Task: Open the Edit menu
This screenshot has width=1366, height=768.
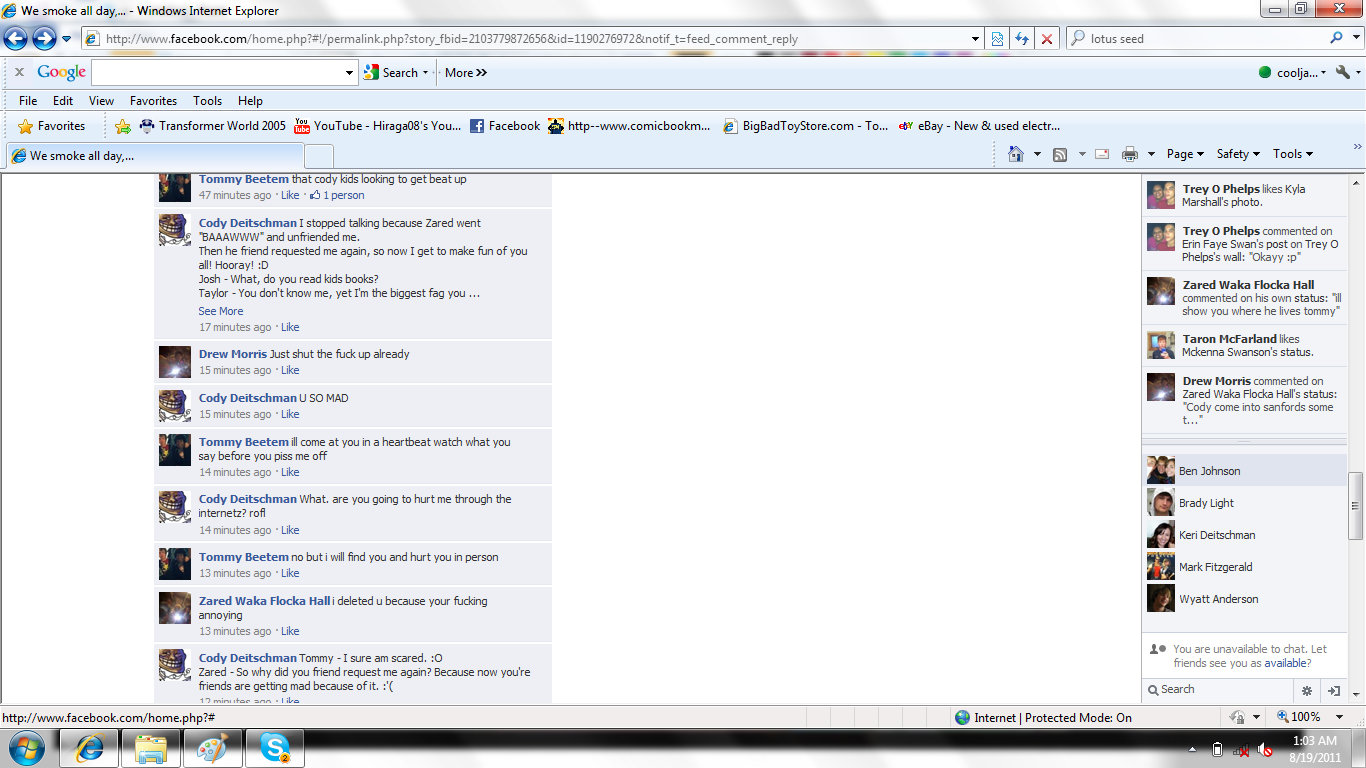Action: click(63, 101)
